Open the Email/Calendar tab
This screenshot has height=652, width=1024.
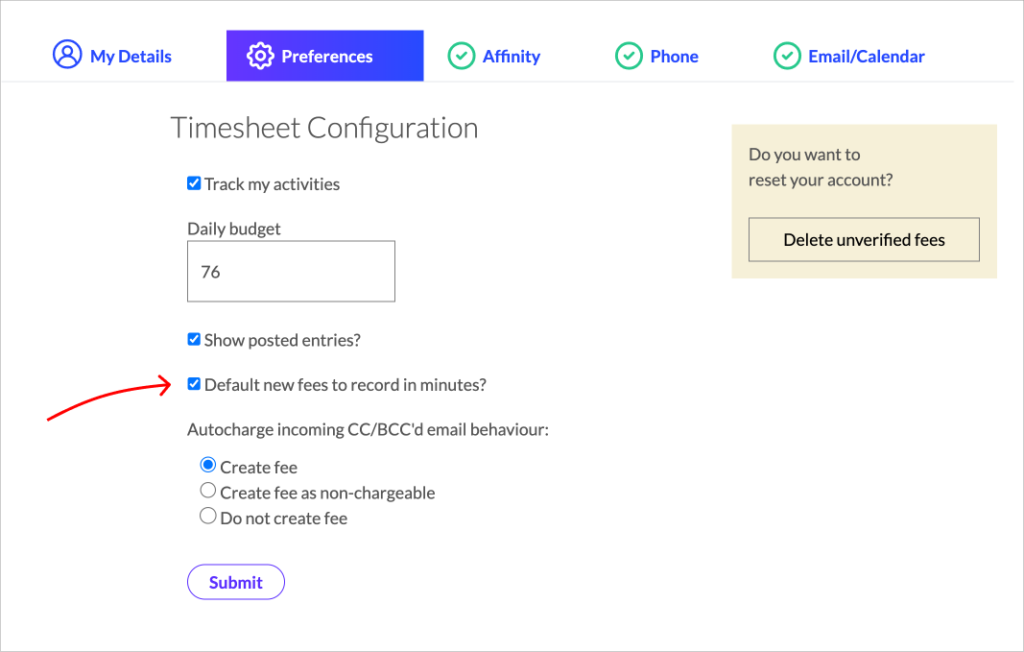[866, 57]
